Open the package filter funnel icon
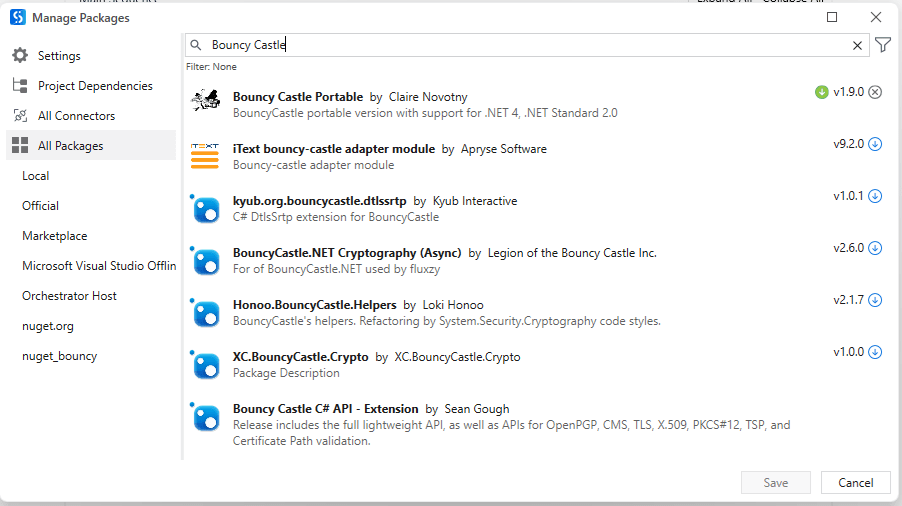Viewport: 902px width, 506px height. [x=883, y=45]
